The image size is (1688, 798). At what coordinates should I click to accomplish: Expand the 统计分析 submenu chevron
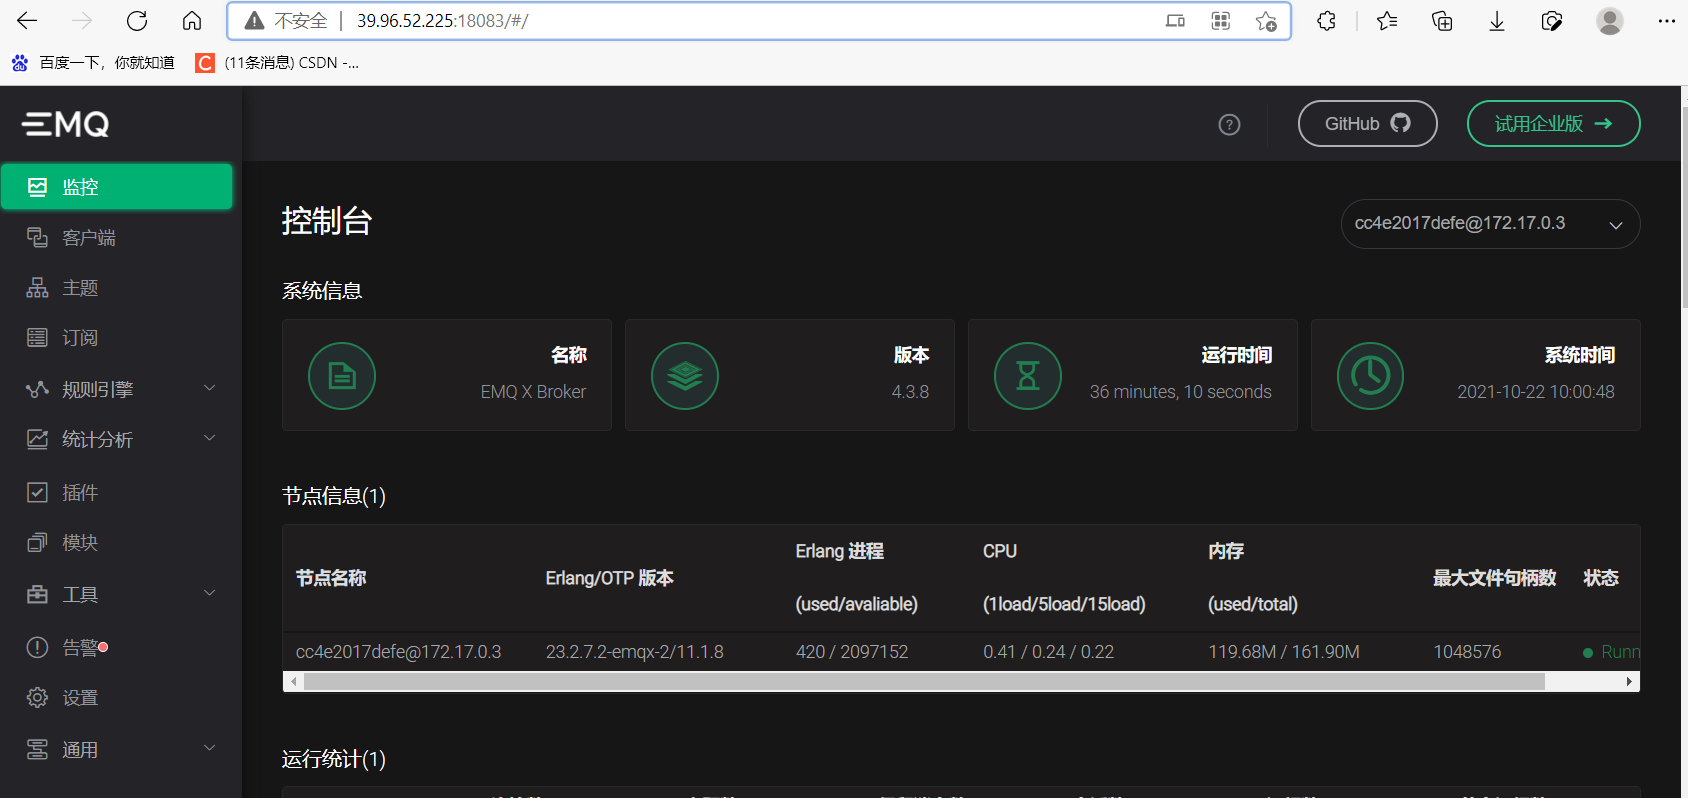click(210, 438)
